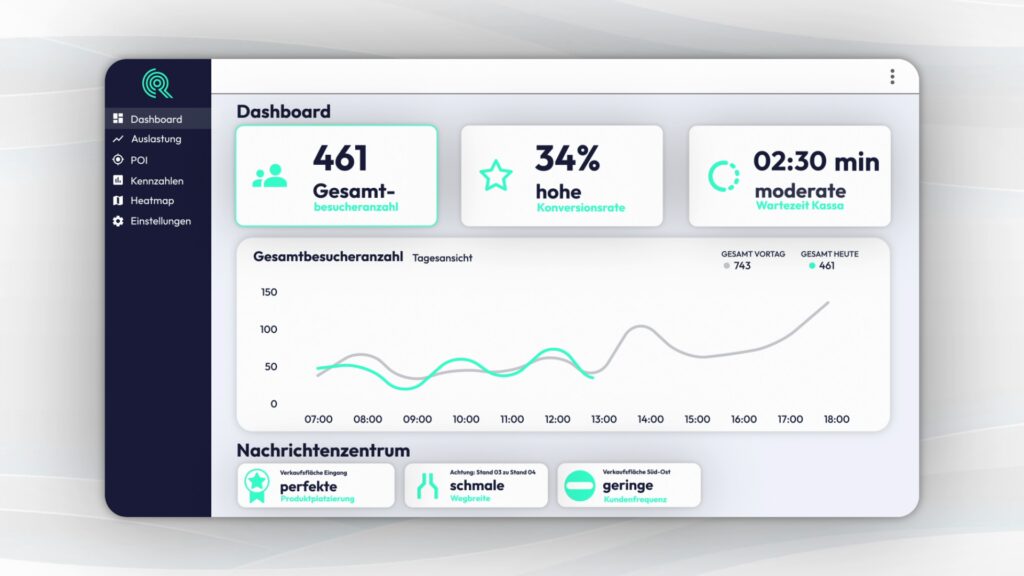Open the three-dot options menu
The height and width of the screenshot is (576, 1024).
(892, 77)
